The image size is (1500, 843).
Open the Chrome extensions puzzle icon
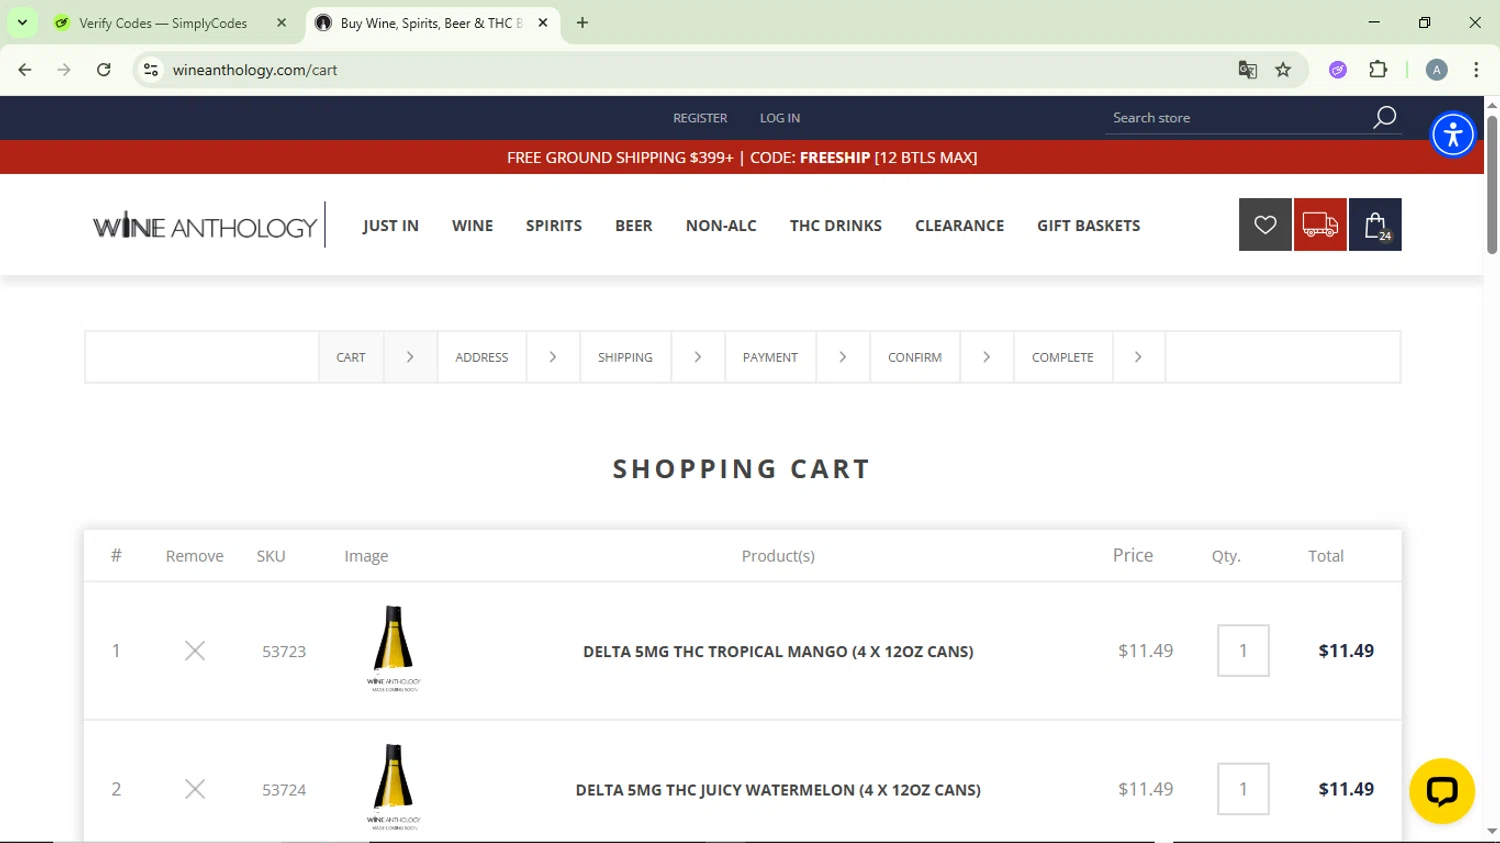(x=1378, y=70)
